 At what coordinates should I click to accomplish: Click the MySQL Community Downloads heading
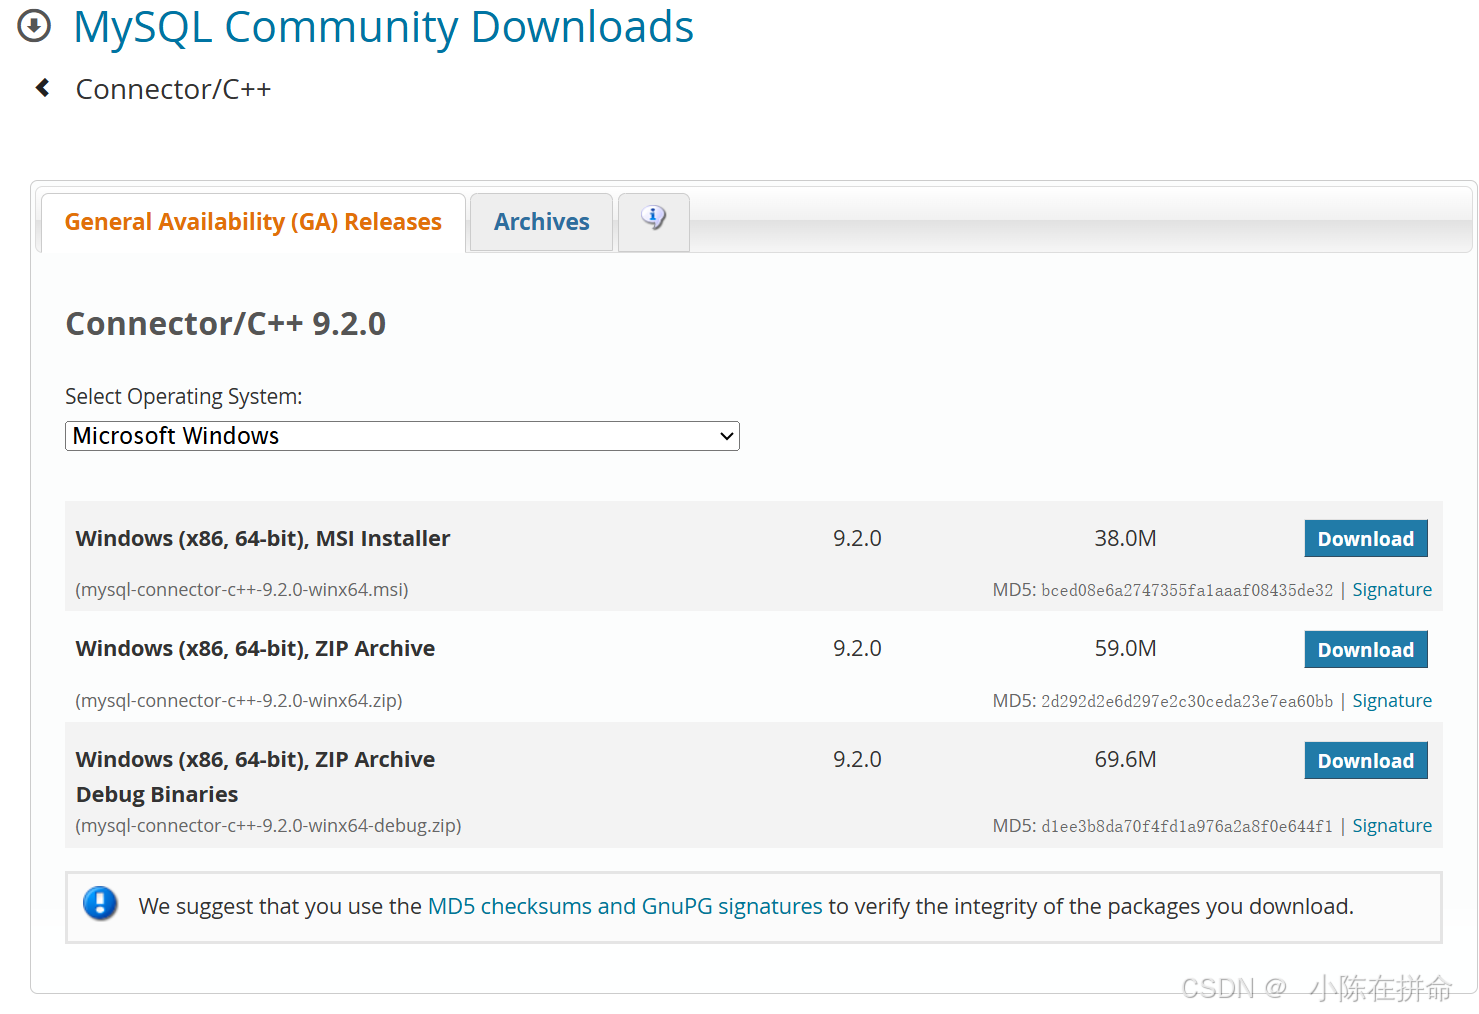point(383,27)
